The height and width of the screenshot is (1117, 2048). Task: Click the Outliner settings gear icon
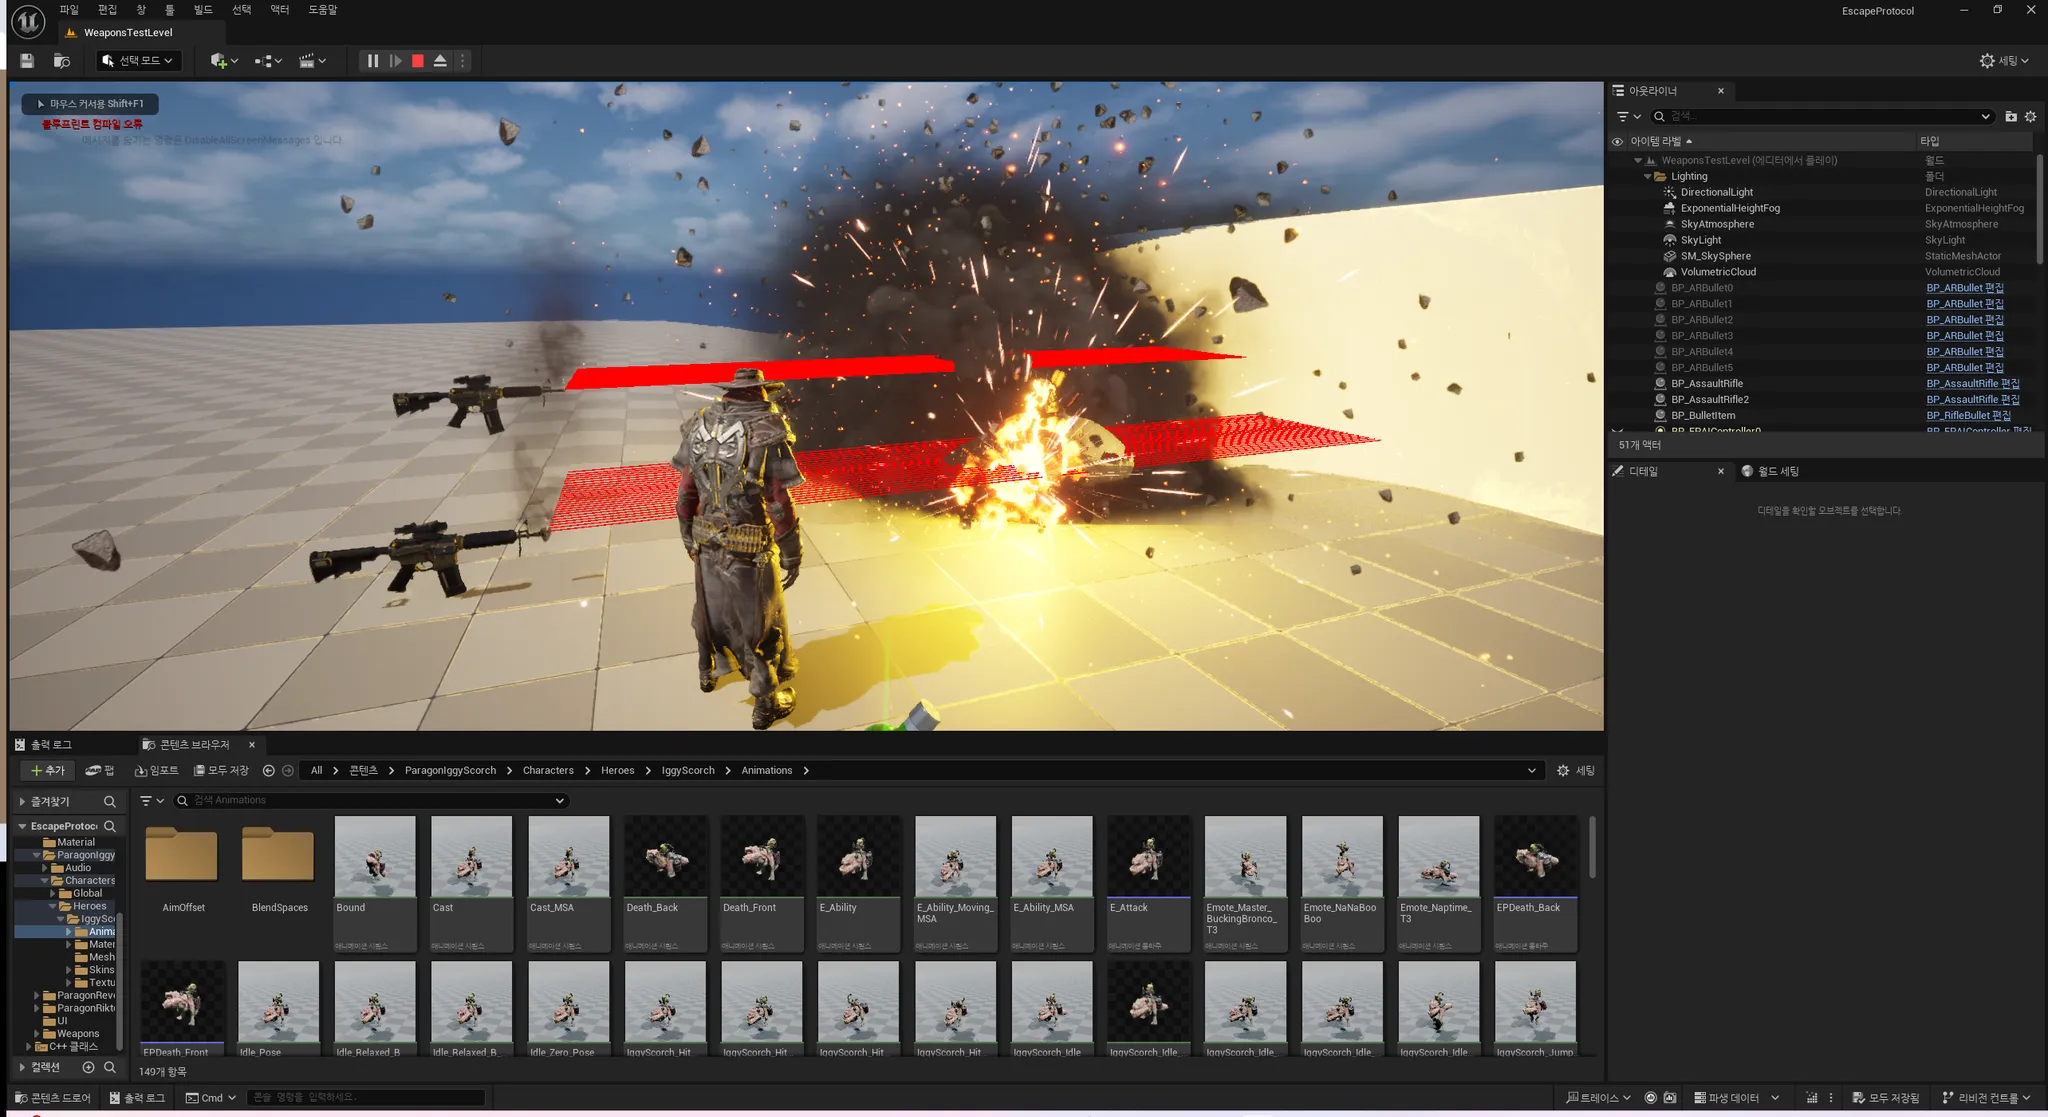pos(2030,117)
